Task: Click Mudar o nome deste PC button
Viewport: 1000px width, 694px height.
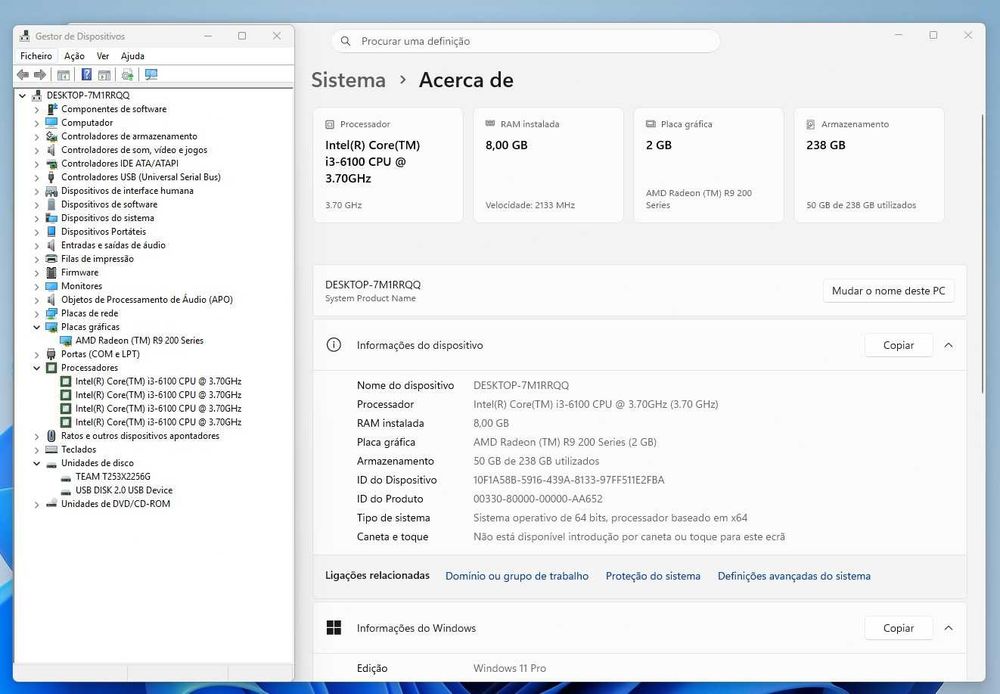Action: pyautogui.click(x=888, y=291)
